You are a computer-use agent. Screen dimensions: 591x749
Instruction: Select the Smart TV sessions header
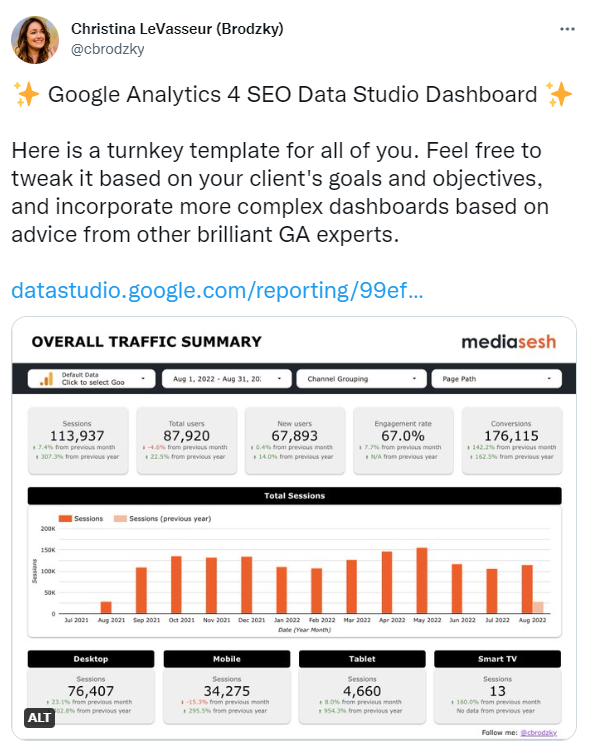point(497,659)
